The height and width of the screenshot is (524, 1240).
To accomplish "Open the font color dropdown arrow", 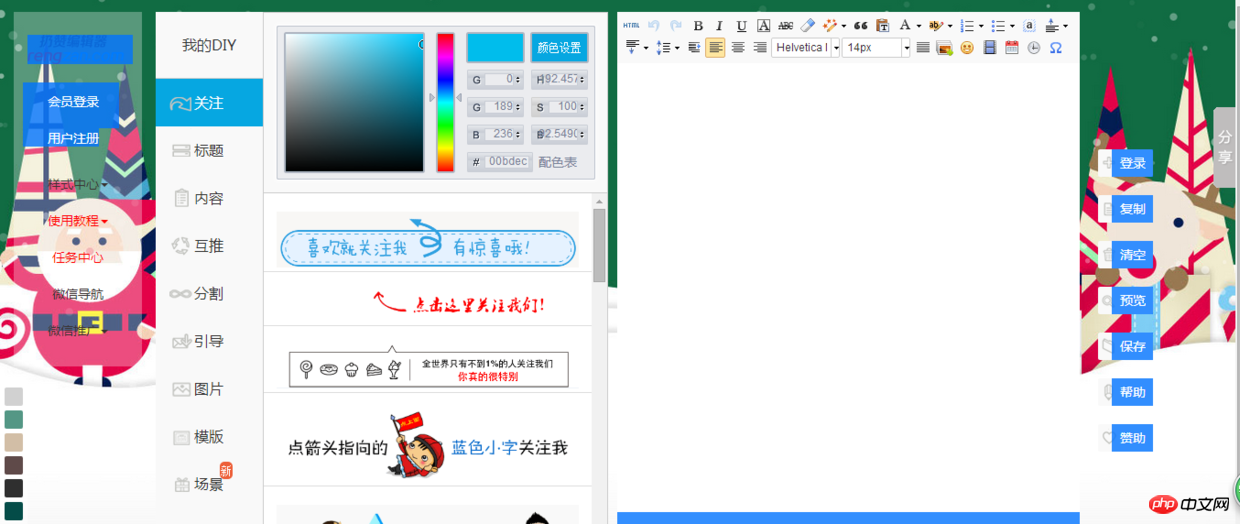I will click(919, 26).
